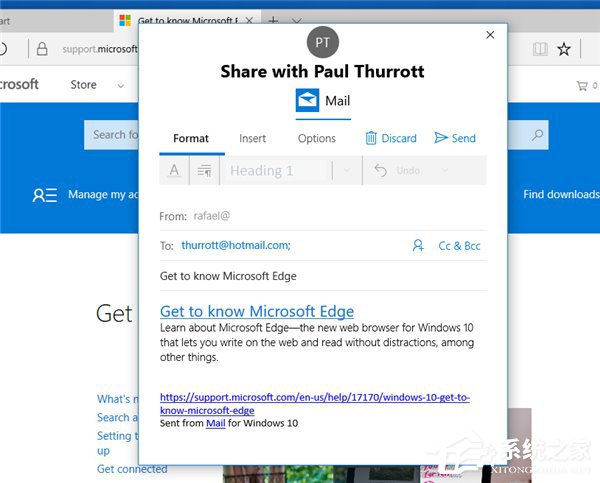This screenshot has height=483, width=600.
Task: Expand the Heading 1 style dropdown
Action: [x=347, y=170]
